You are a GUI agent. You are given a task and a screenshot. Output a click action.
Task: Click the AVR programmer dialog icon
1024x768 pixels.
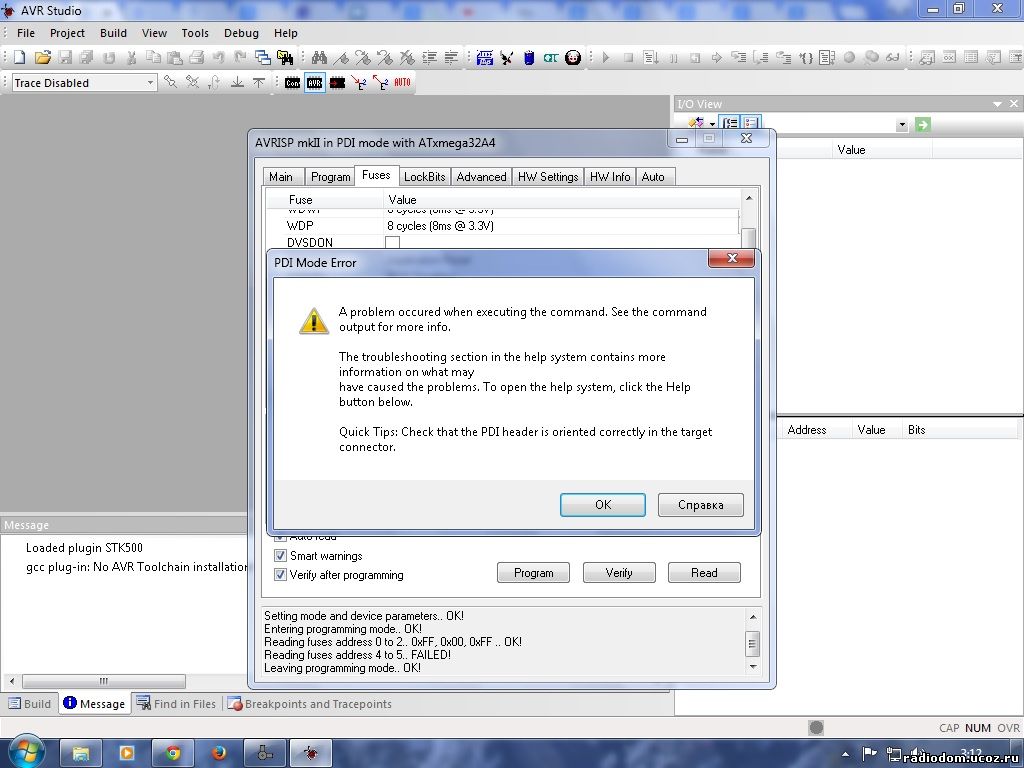pos(315,82)
